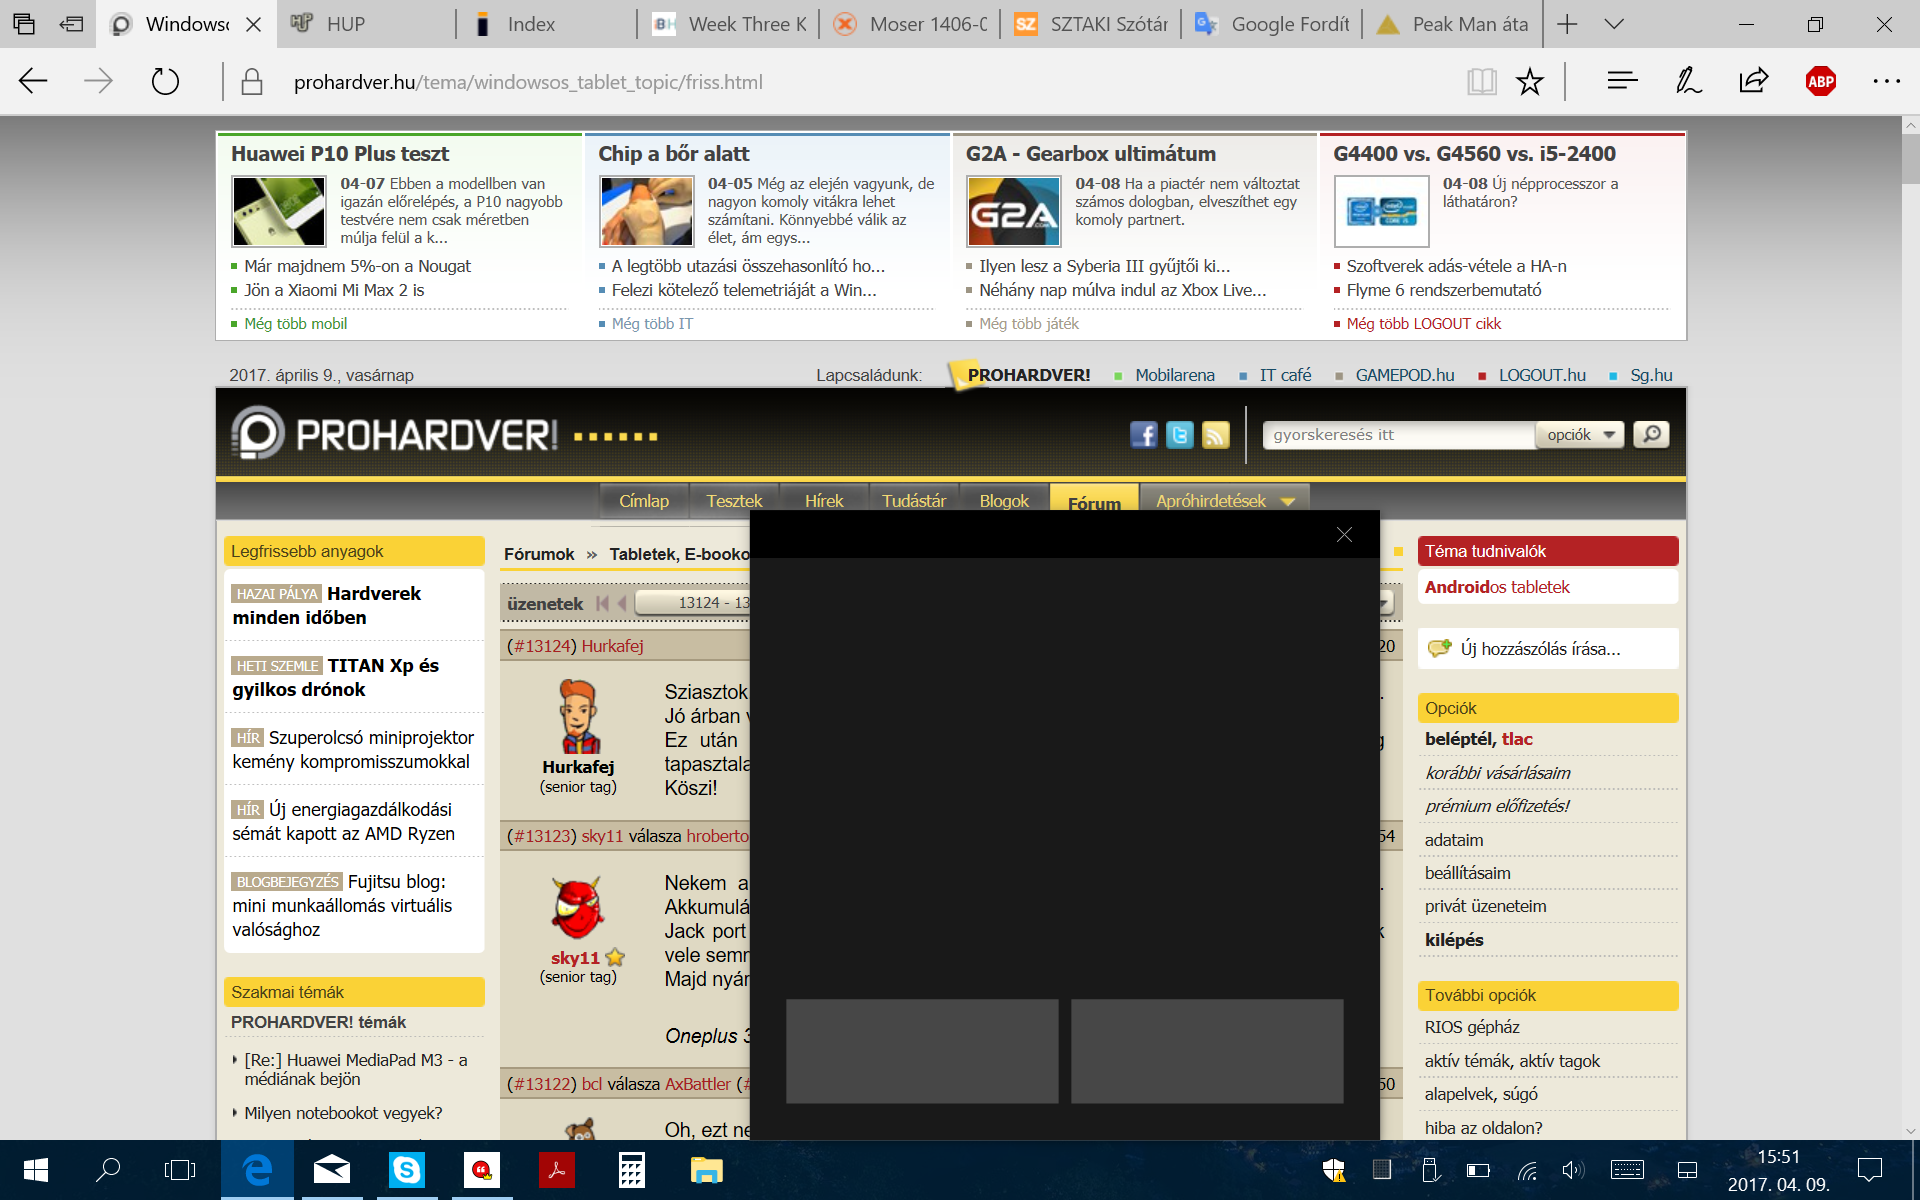Jump to first page of messages
This screenshot has height=1200, width=1920.
(602, 603)
